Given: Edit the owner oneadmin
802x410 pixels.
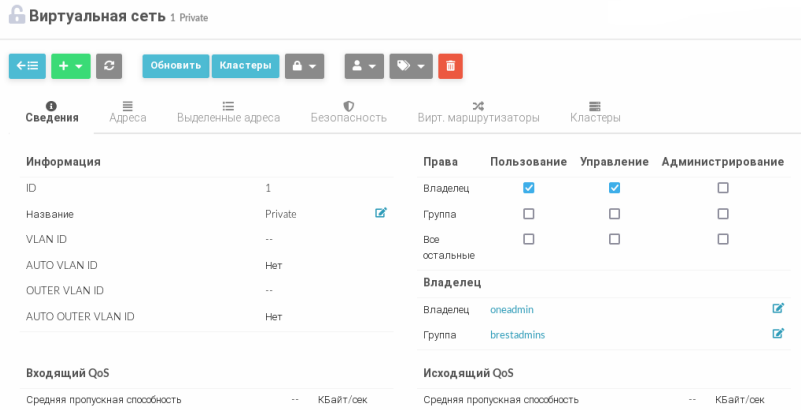Looking at the screenshot, I should tap(778, 309).
